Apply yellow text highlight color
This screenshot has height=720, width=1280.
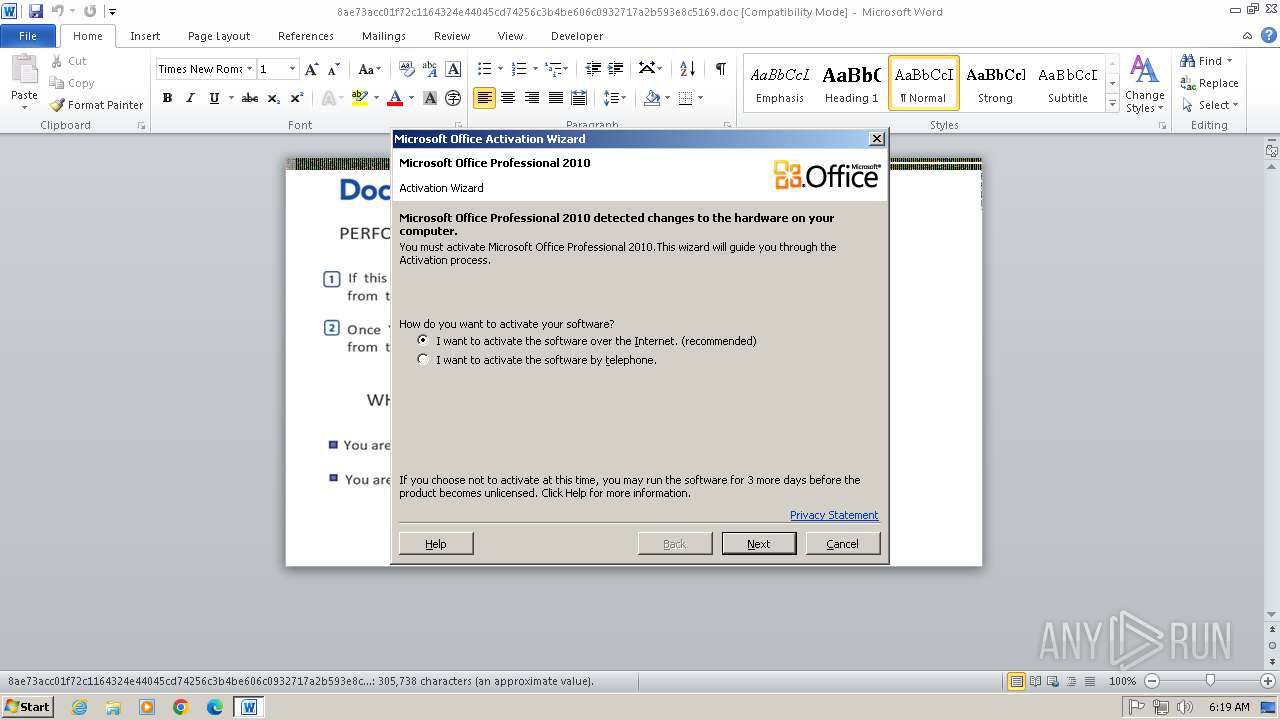(x=360, y=98)
